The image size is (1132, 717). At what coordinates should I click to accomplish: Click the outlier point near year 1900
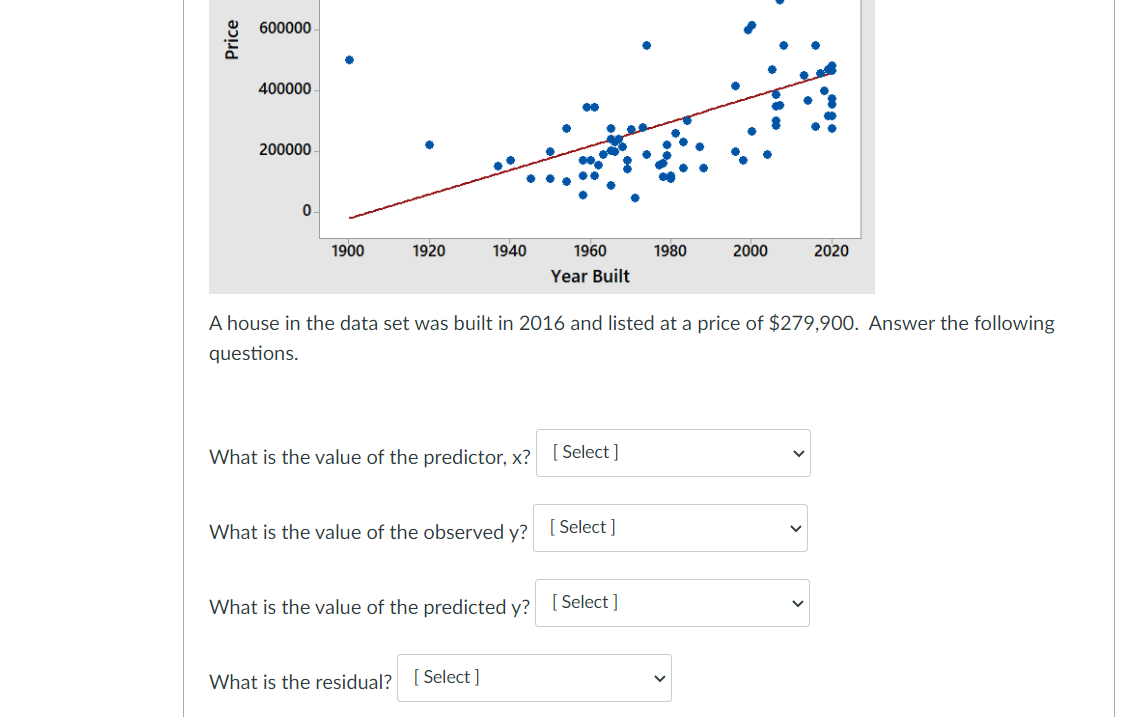pyautogui.click(x=348, y=60)
